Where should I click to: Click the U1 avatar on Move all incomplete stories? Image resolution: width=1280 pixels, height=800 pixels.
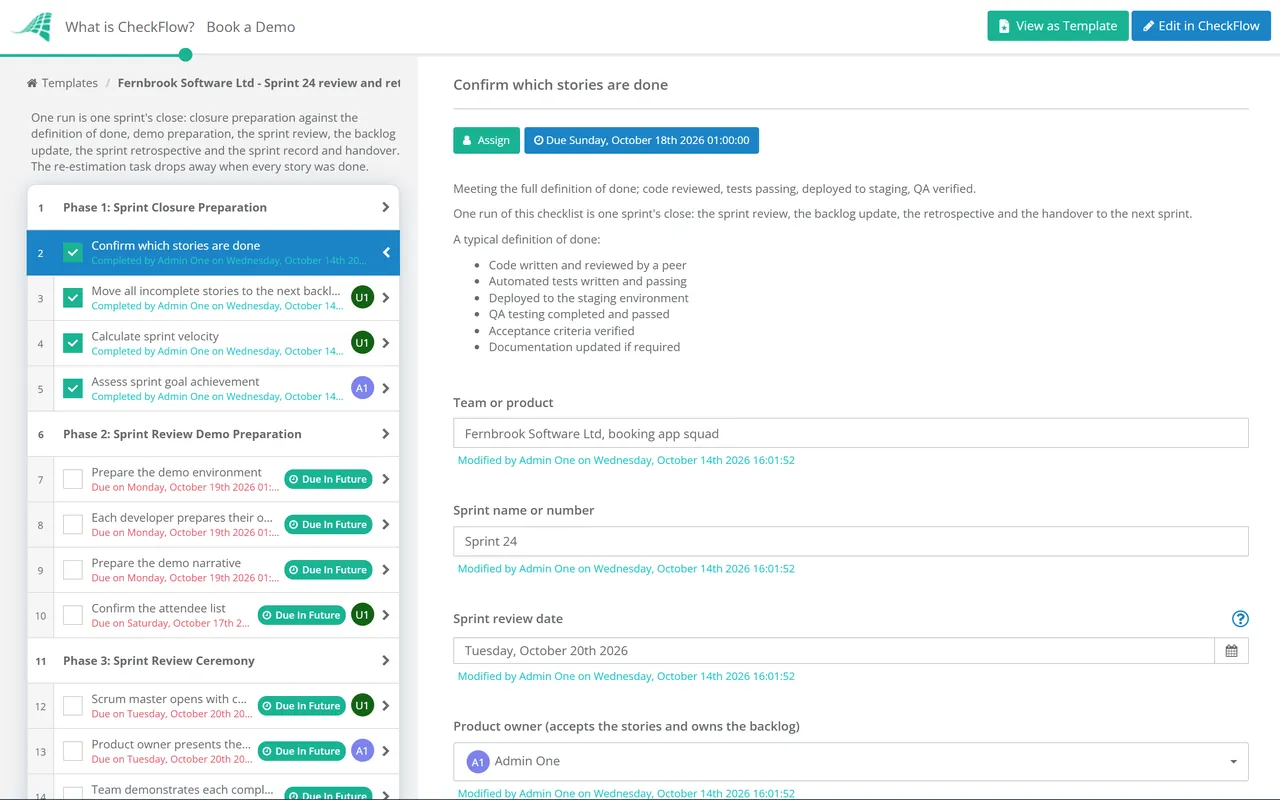pos(362,297)
